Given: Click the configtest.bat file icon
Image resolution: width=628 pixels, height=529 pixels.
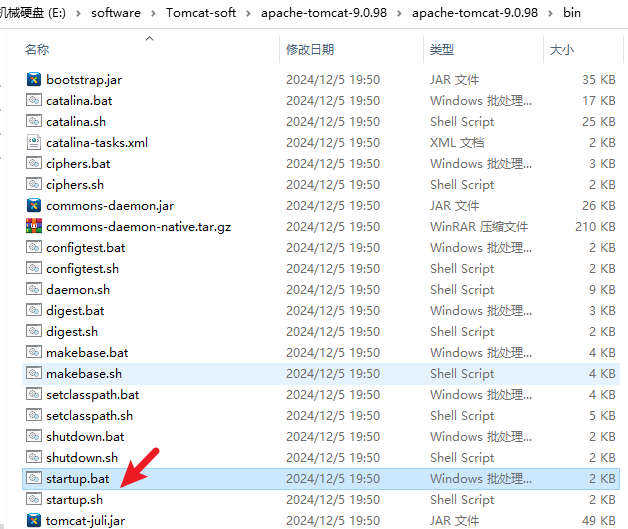Looking at the screenshot, I should (34, 247).
